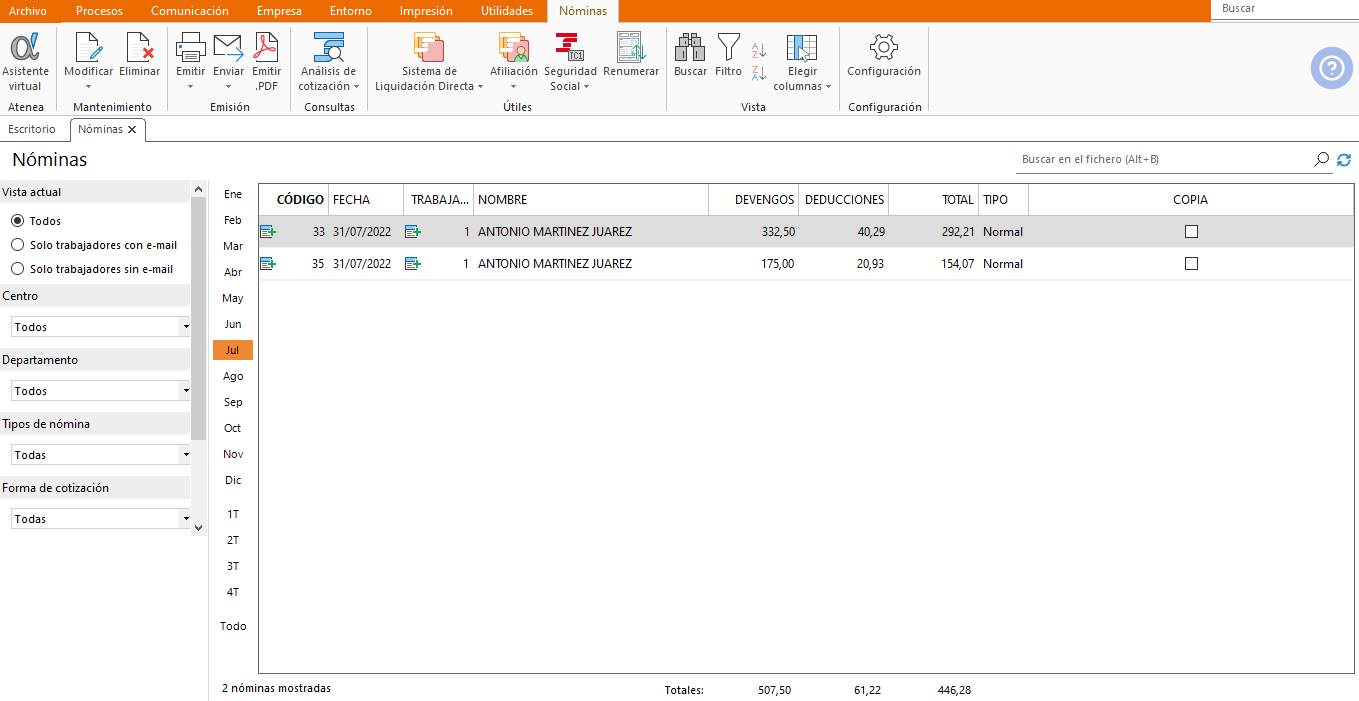Close the Nóminas document tab
1359x701 pixels.
pos(132,130)
